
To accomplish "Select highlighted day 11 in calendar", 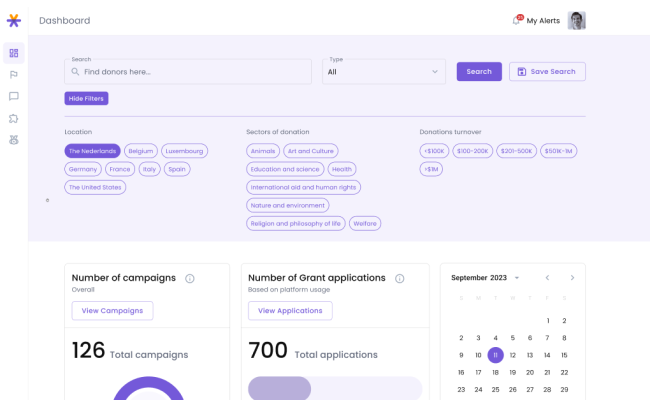I will click(495, 355).
